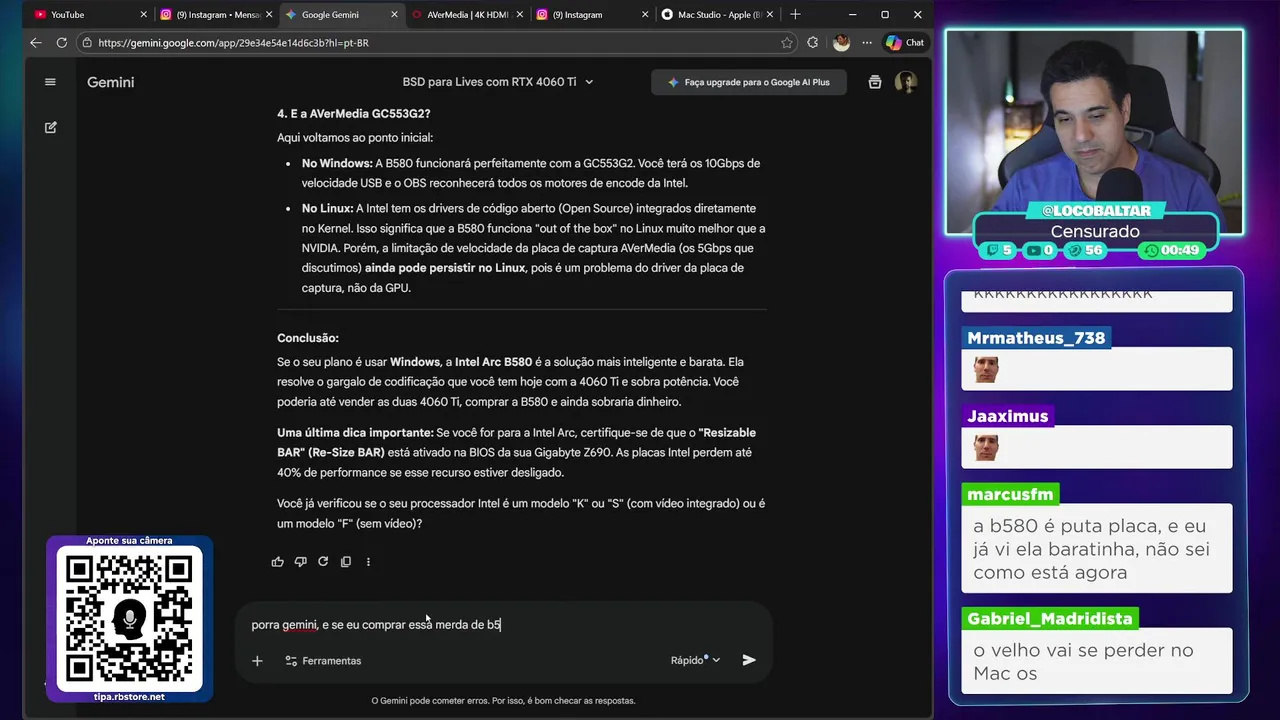Click the 00:49 timer badge
This screenshot has width=1280, height=720.
point(1172,250)
